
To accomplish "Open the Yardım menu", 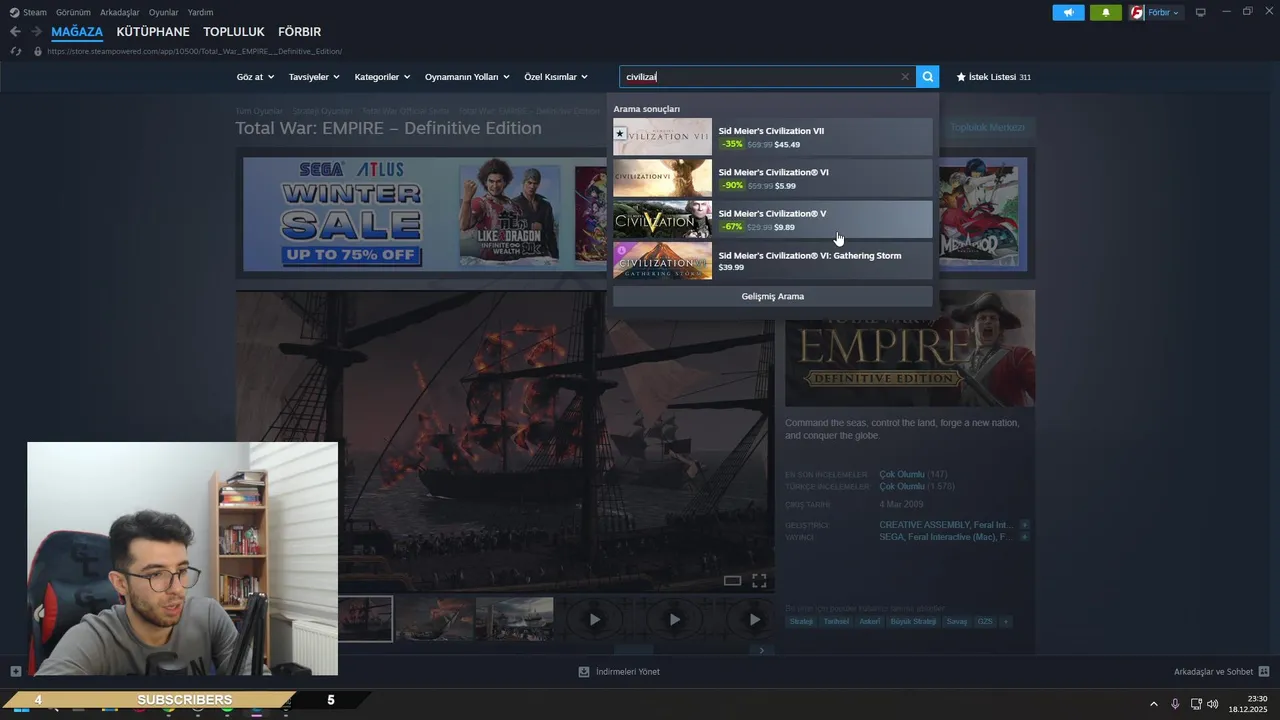I will coord(200,12).
